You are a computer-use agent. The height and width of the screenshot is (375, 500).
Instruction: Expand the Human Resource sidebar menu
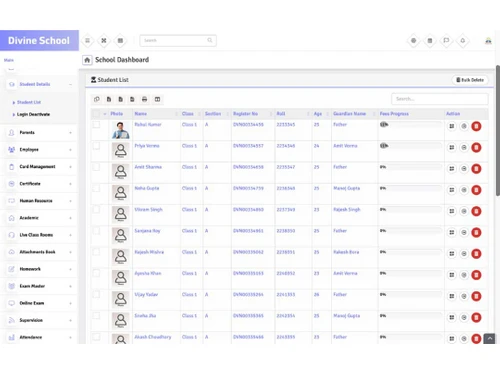click(x=39, y=201)
